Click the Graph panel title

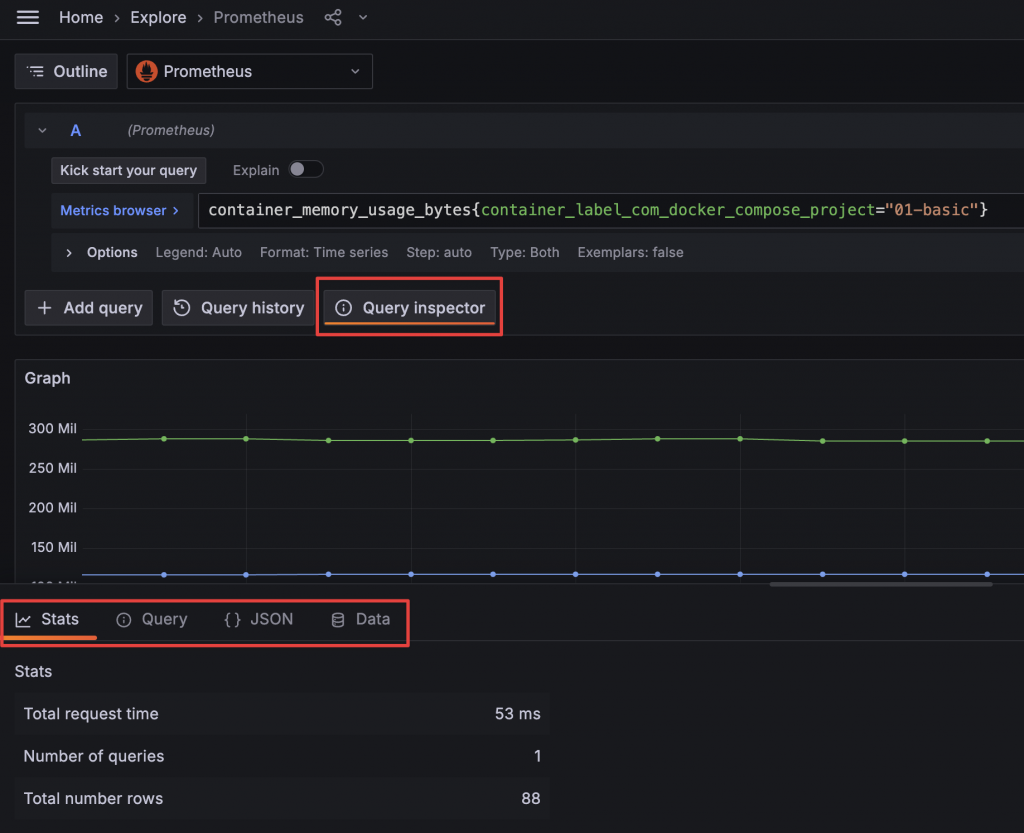point(47,378)
